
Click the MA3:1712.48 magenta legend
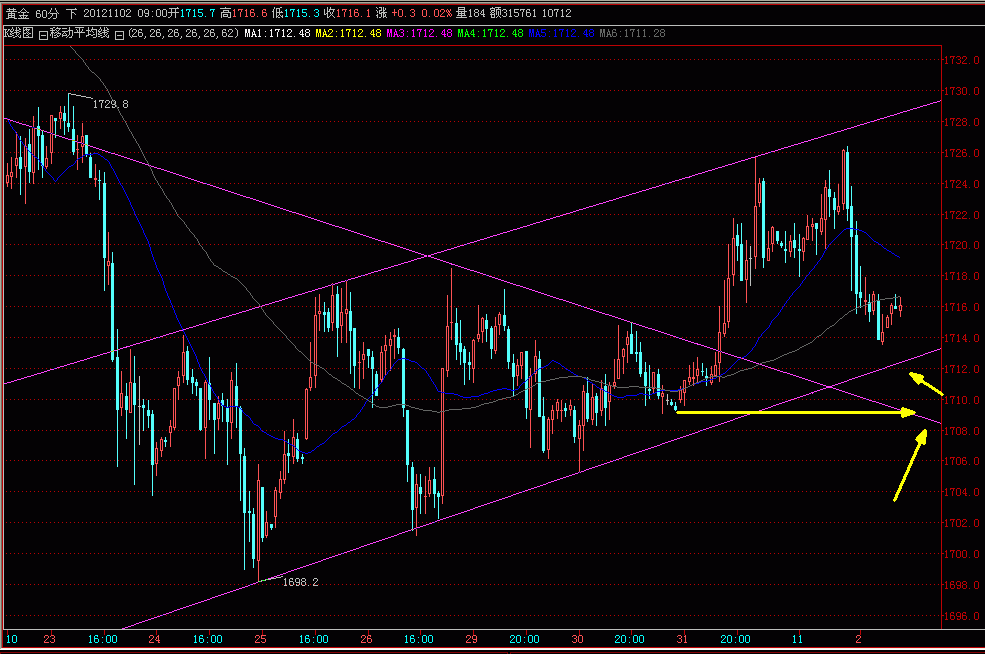pyautogui.click(x=419, y=33)
